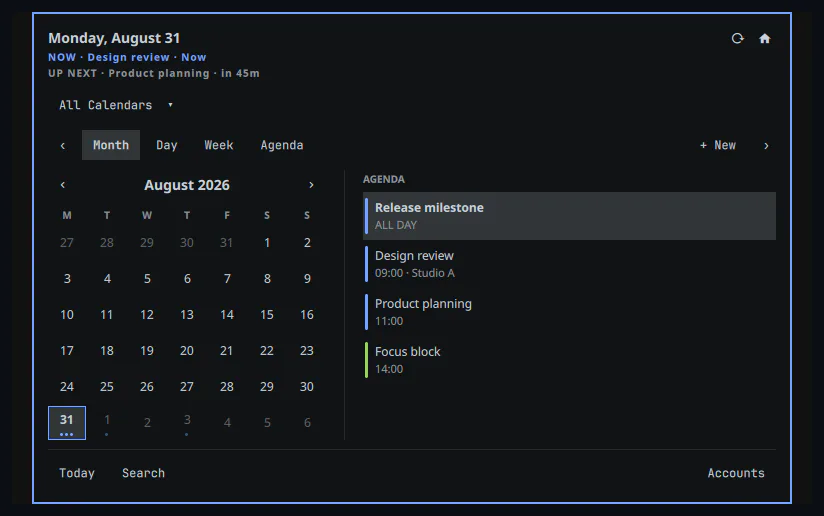Viewport: 824px width, 516px height.
Task: Select the Release milestone all-day event
Action: coord(569,216)
